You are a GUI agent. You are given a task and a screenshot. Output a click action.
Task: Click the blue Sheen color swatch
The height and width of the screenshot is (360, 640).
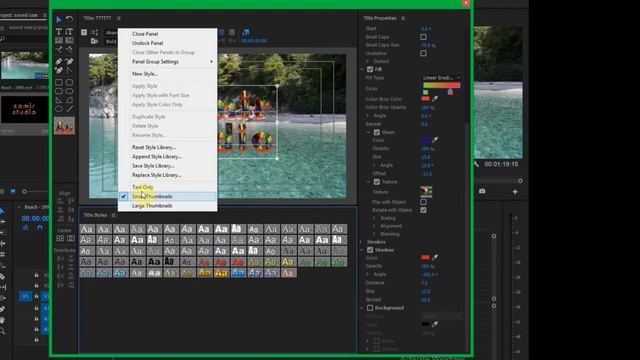coord(425,140)
